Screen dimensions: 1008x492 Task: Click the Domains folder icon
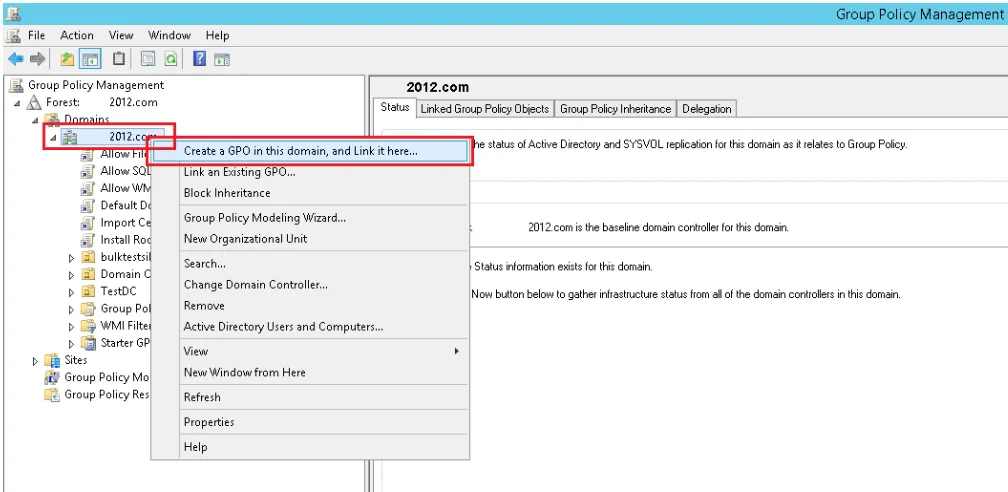point(53,119)
